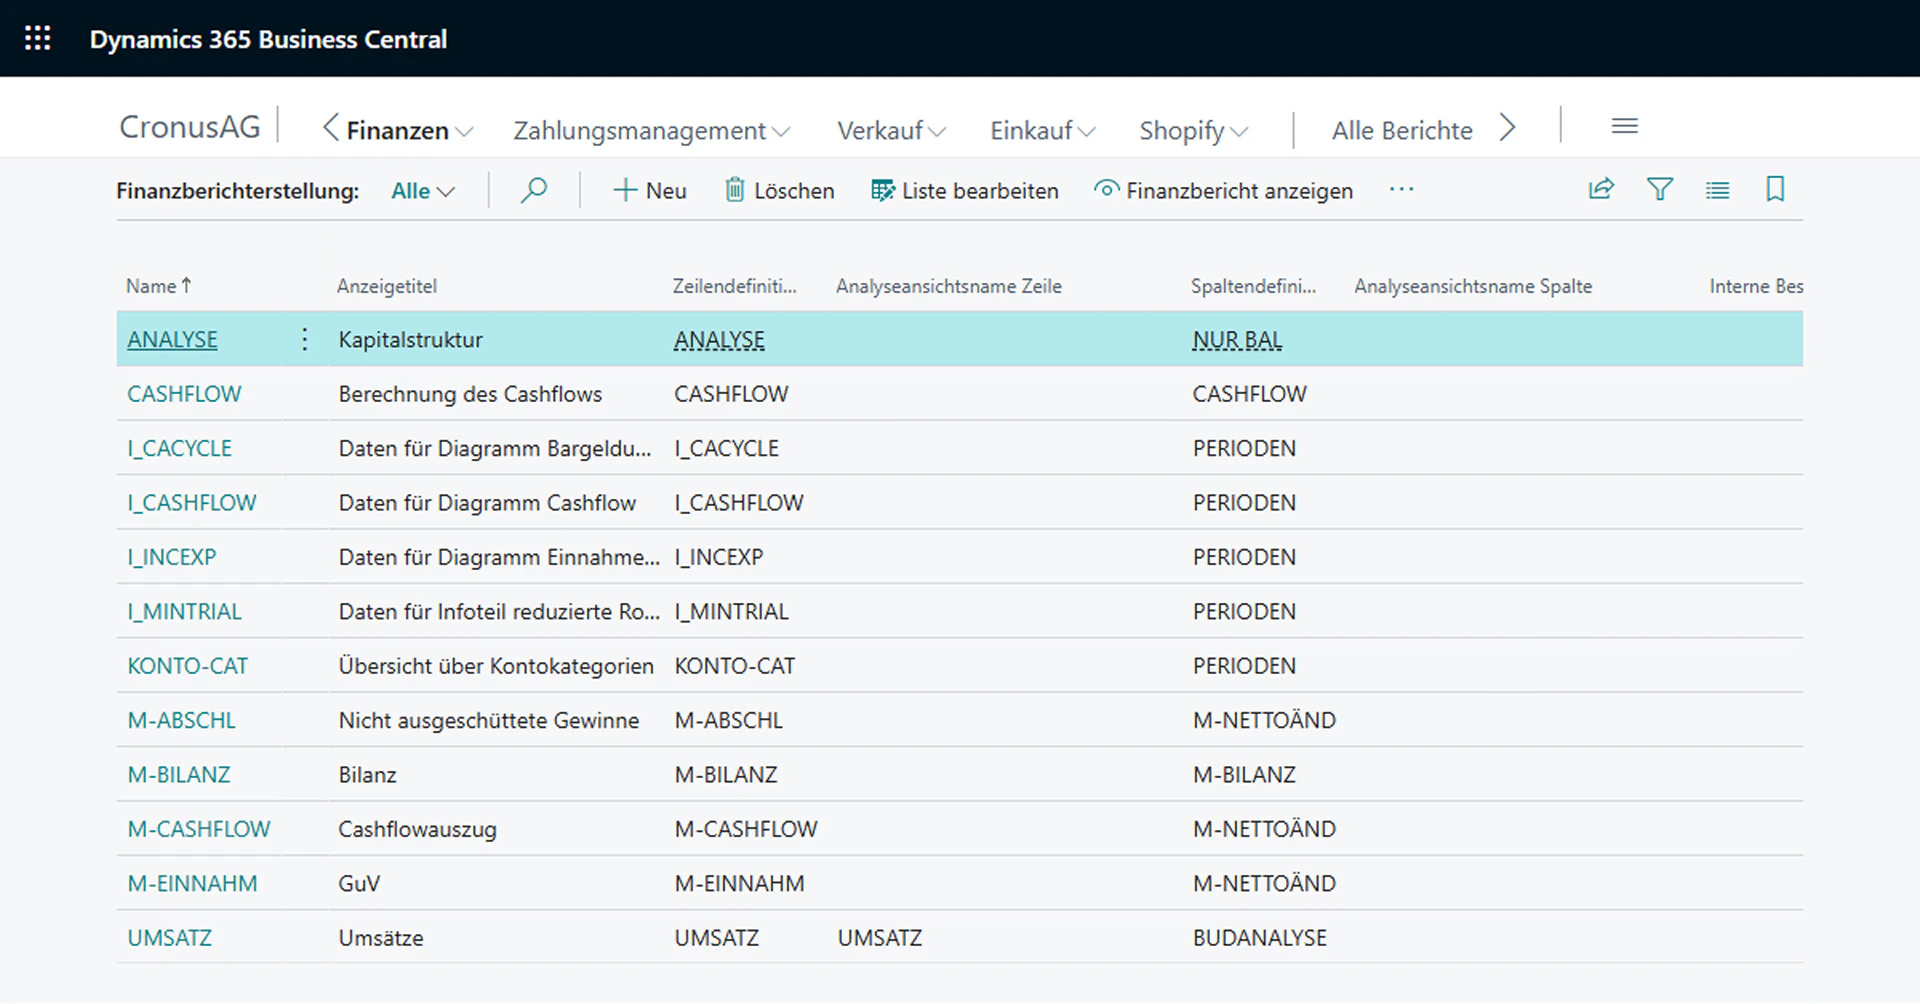Show more actions ellipsis in toolbar
This screenshot has width=1920, height=1004.
click(1401, 190)
